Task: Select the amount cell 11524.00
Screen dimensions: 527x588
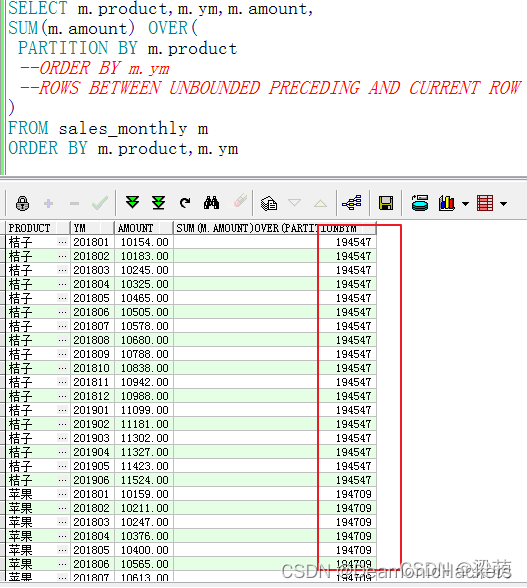Action: 144,480
